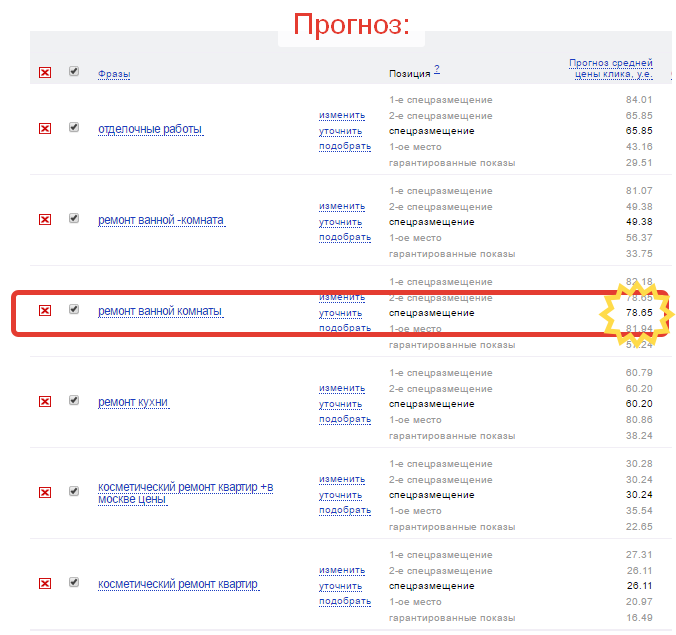Open the footnote 2 link beside "Позиция"

(x=437, y=69)
